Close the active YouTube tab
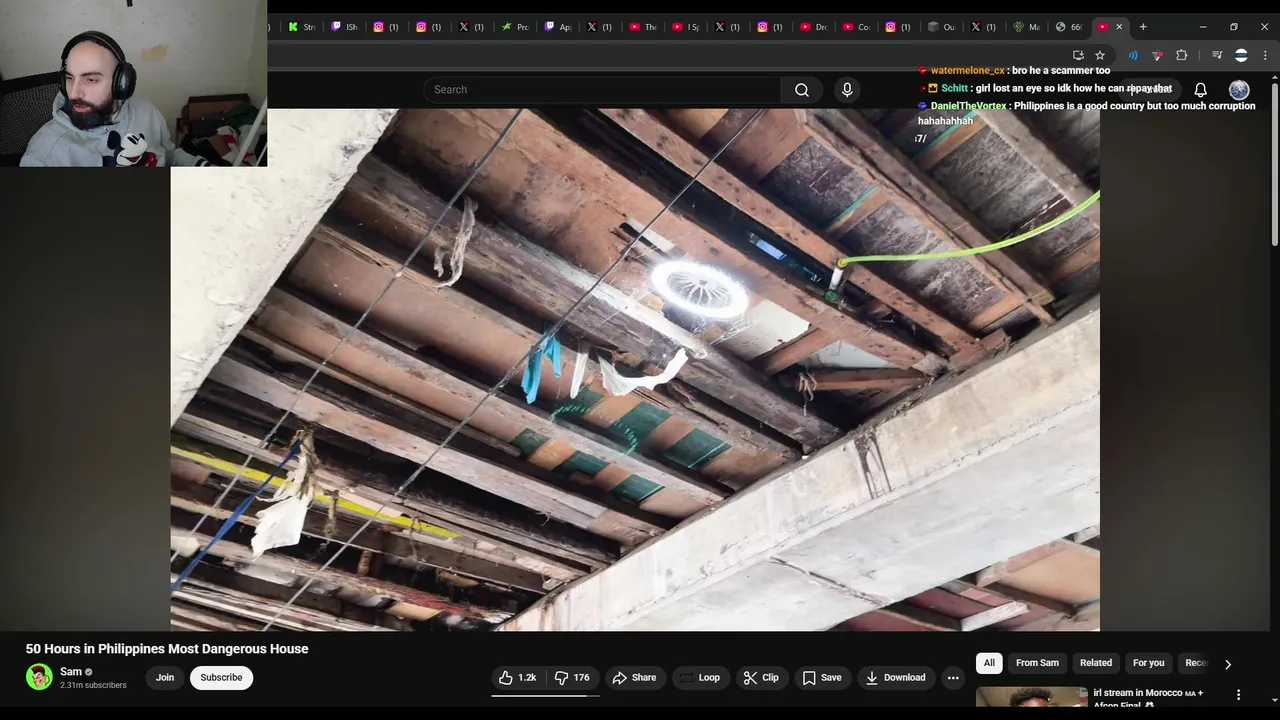Image resolution: width=1280 pixels, height=720 pixels. pyautogui.click(x=1119, y=27)
